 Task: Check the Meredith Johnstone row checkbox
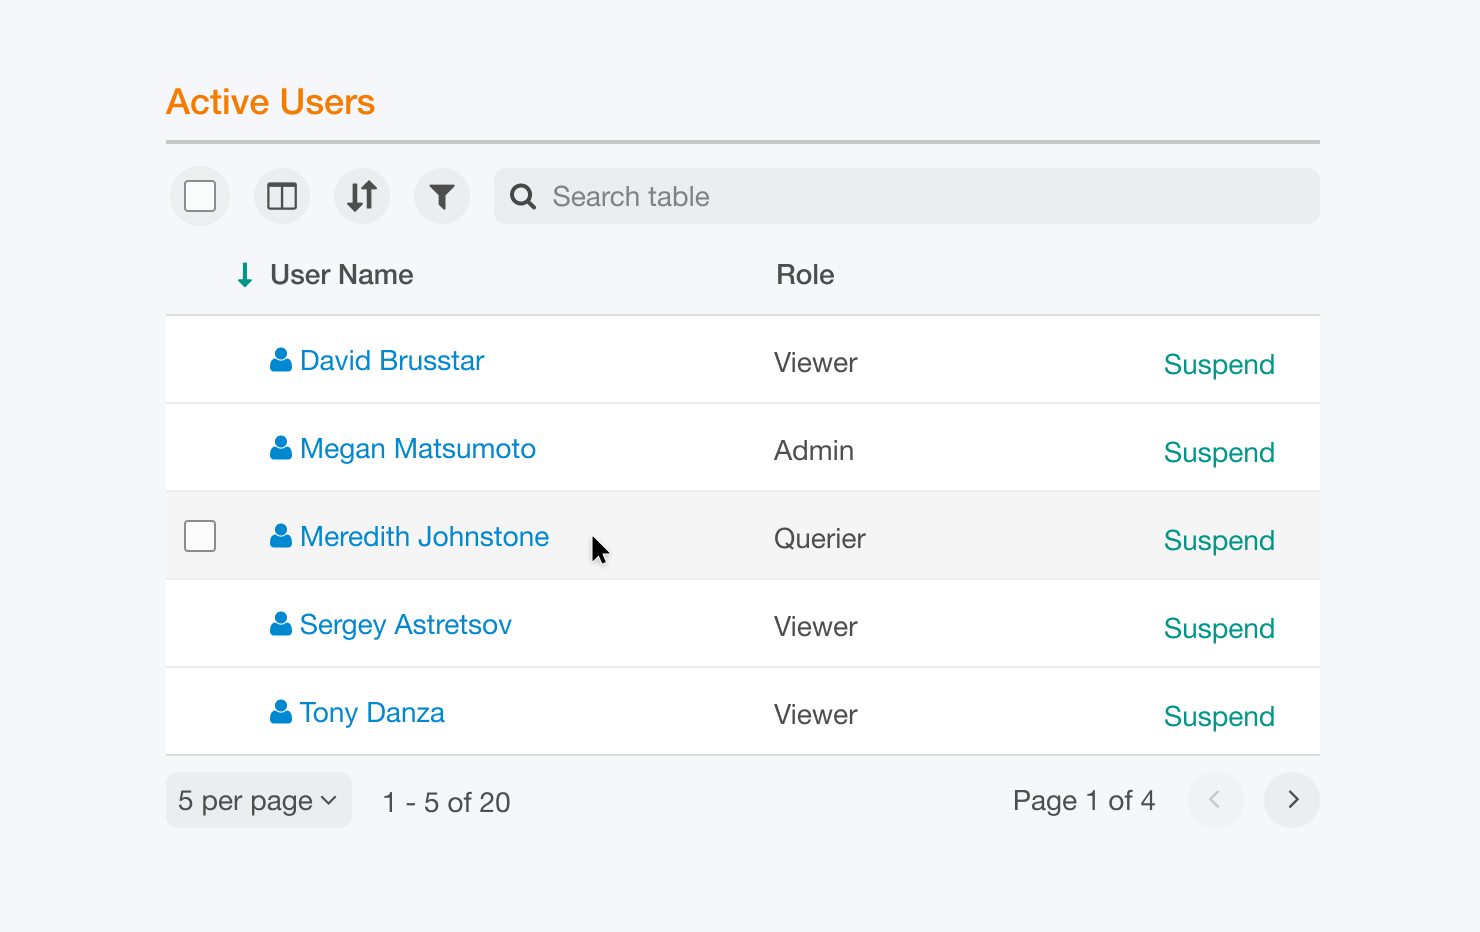[200, 536]
